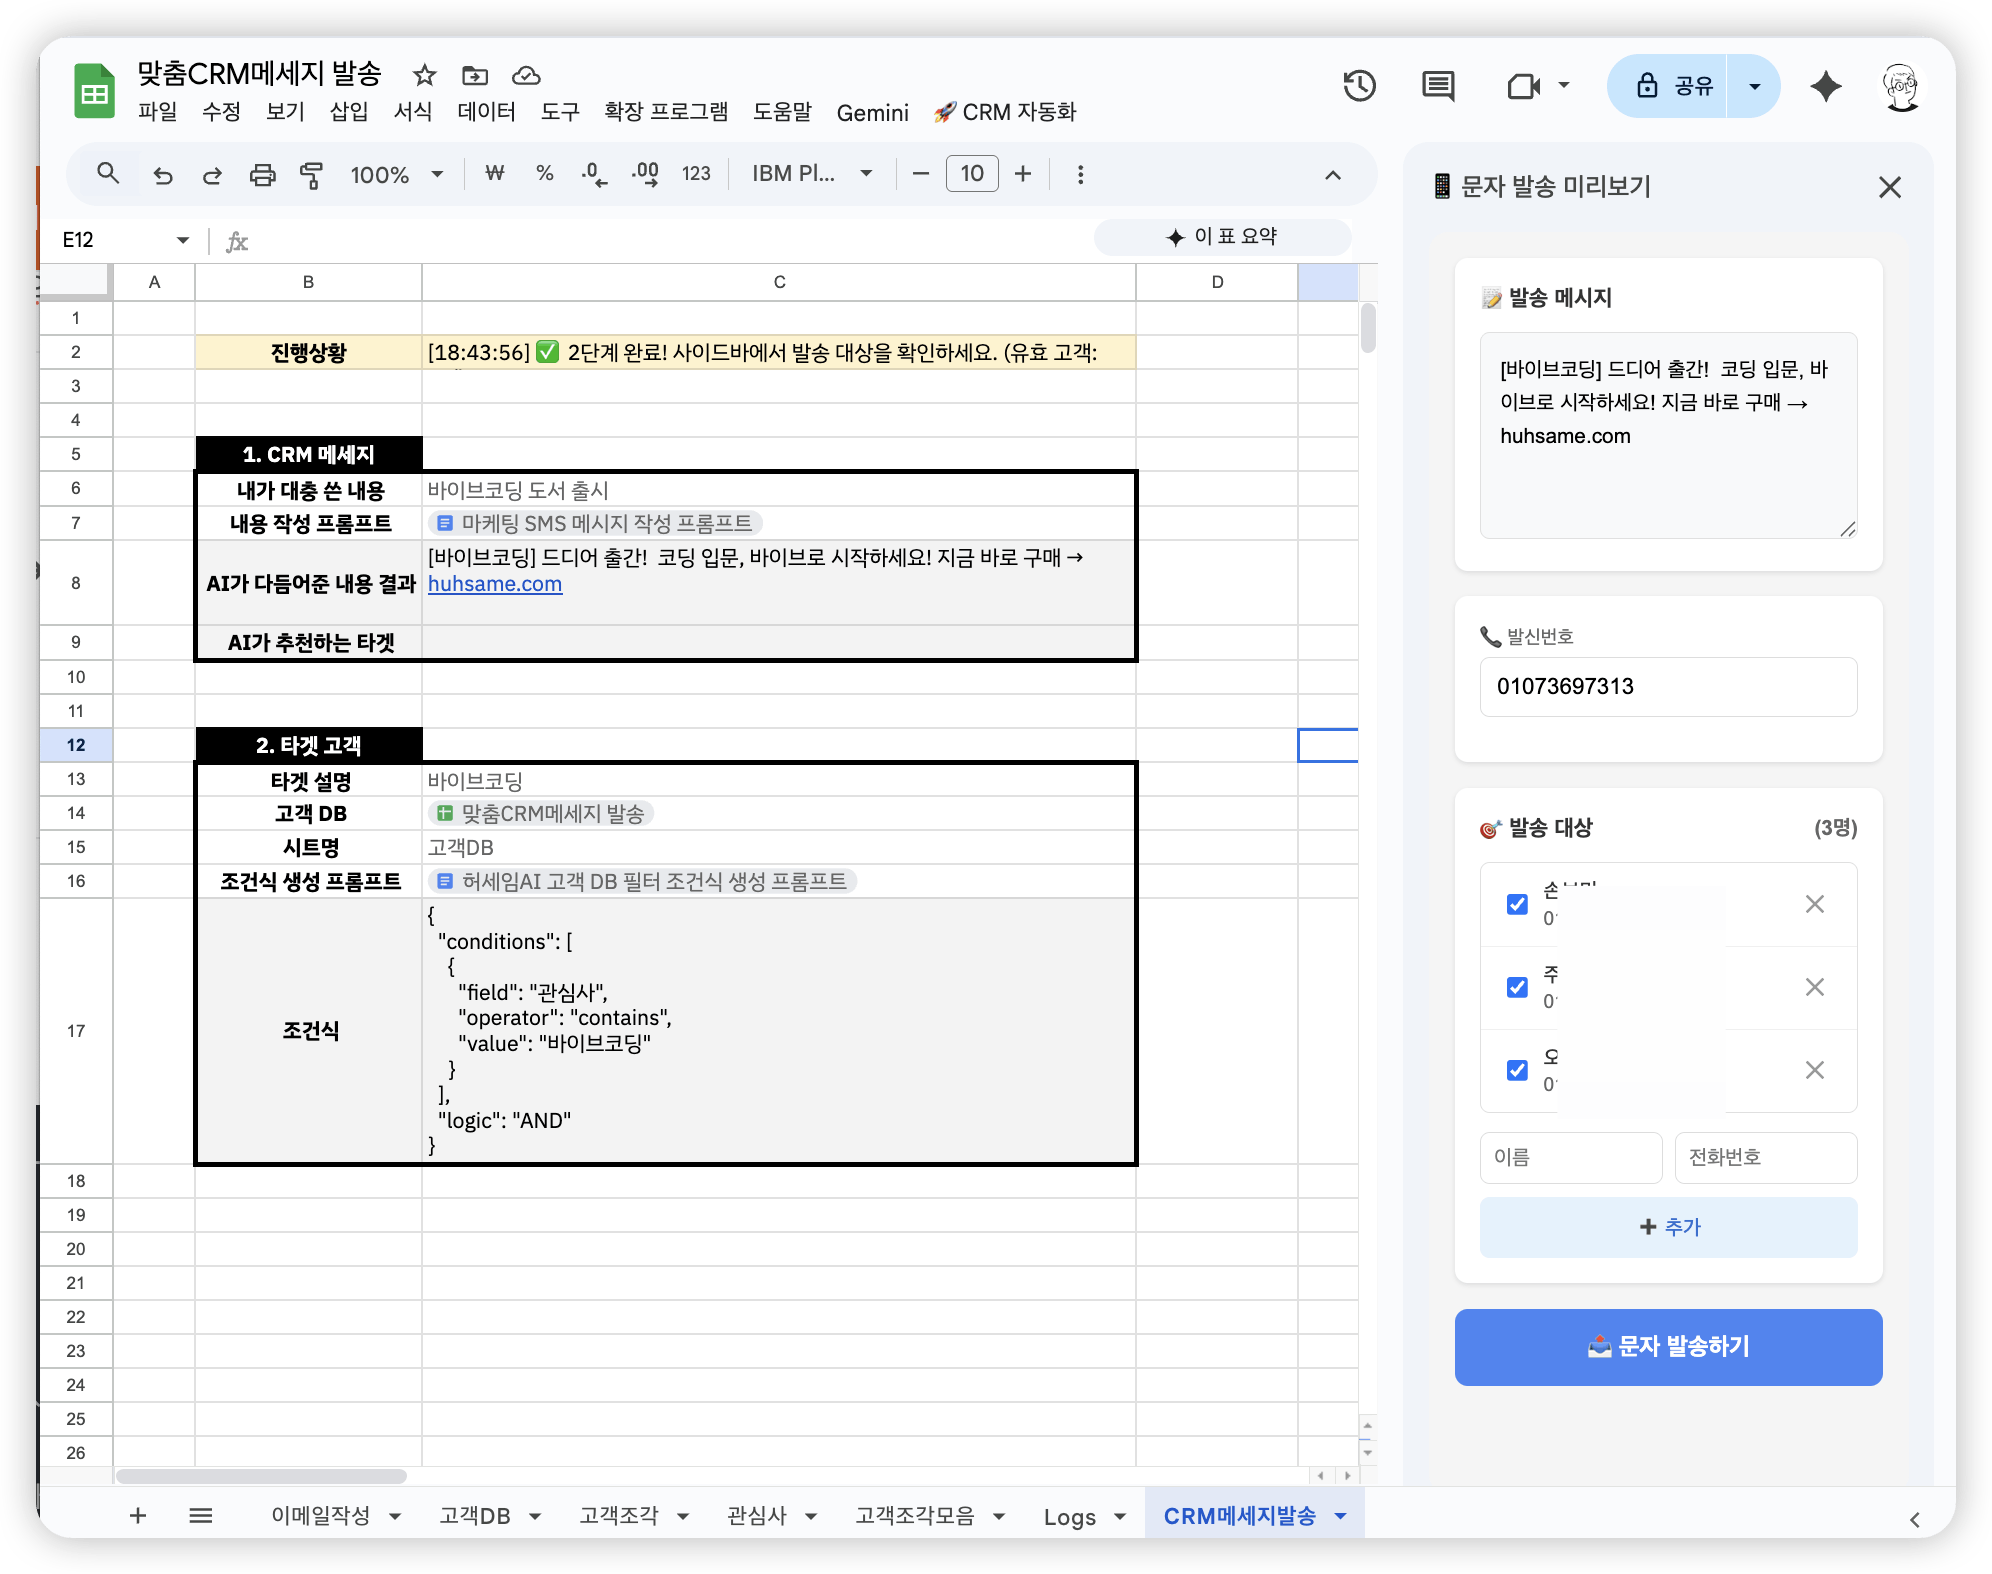Uncheck the second recipient checkbox

pos(1518,987)
